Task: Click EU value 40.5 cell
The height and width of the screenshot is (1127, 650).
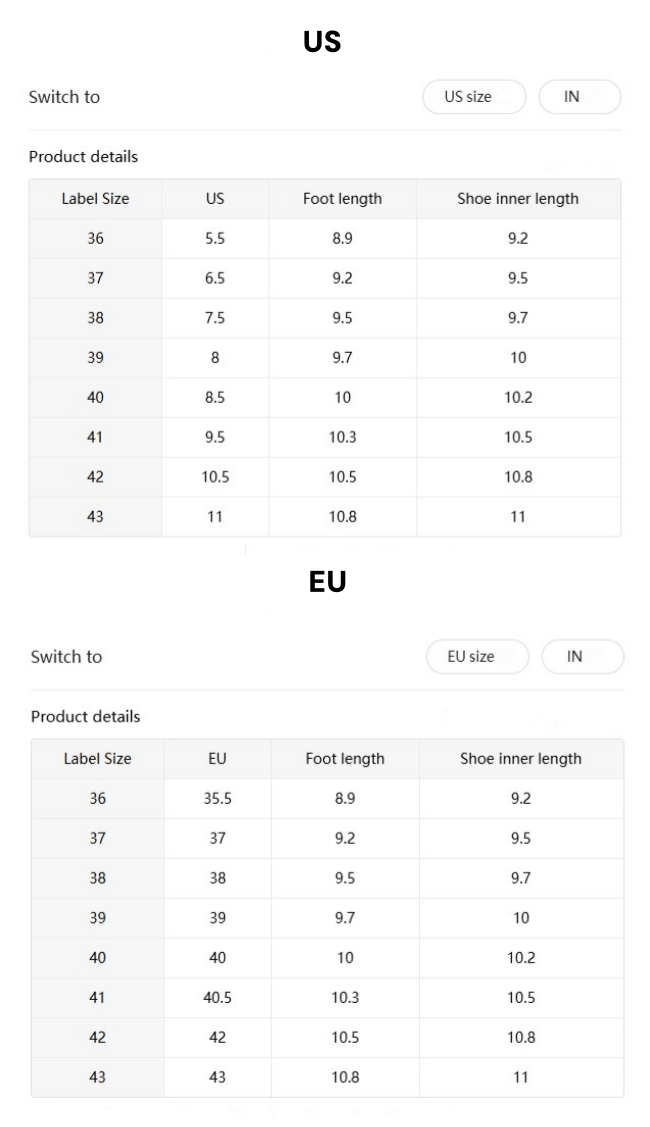Action: click(x=217, y=998)
